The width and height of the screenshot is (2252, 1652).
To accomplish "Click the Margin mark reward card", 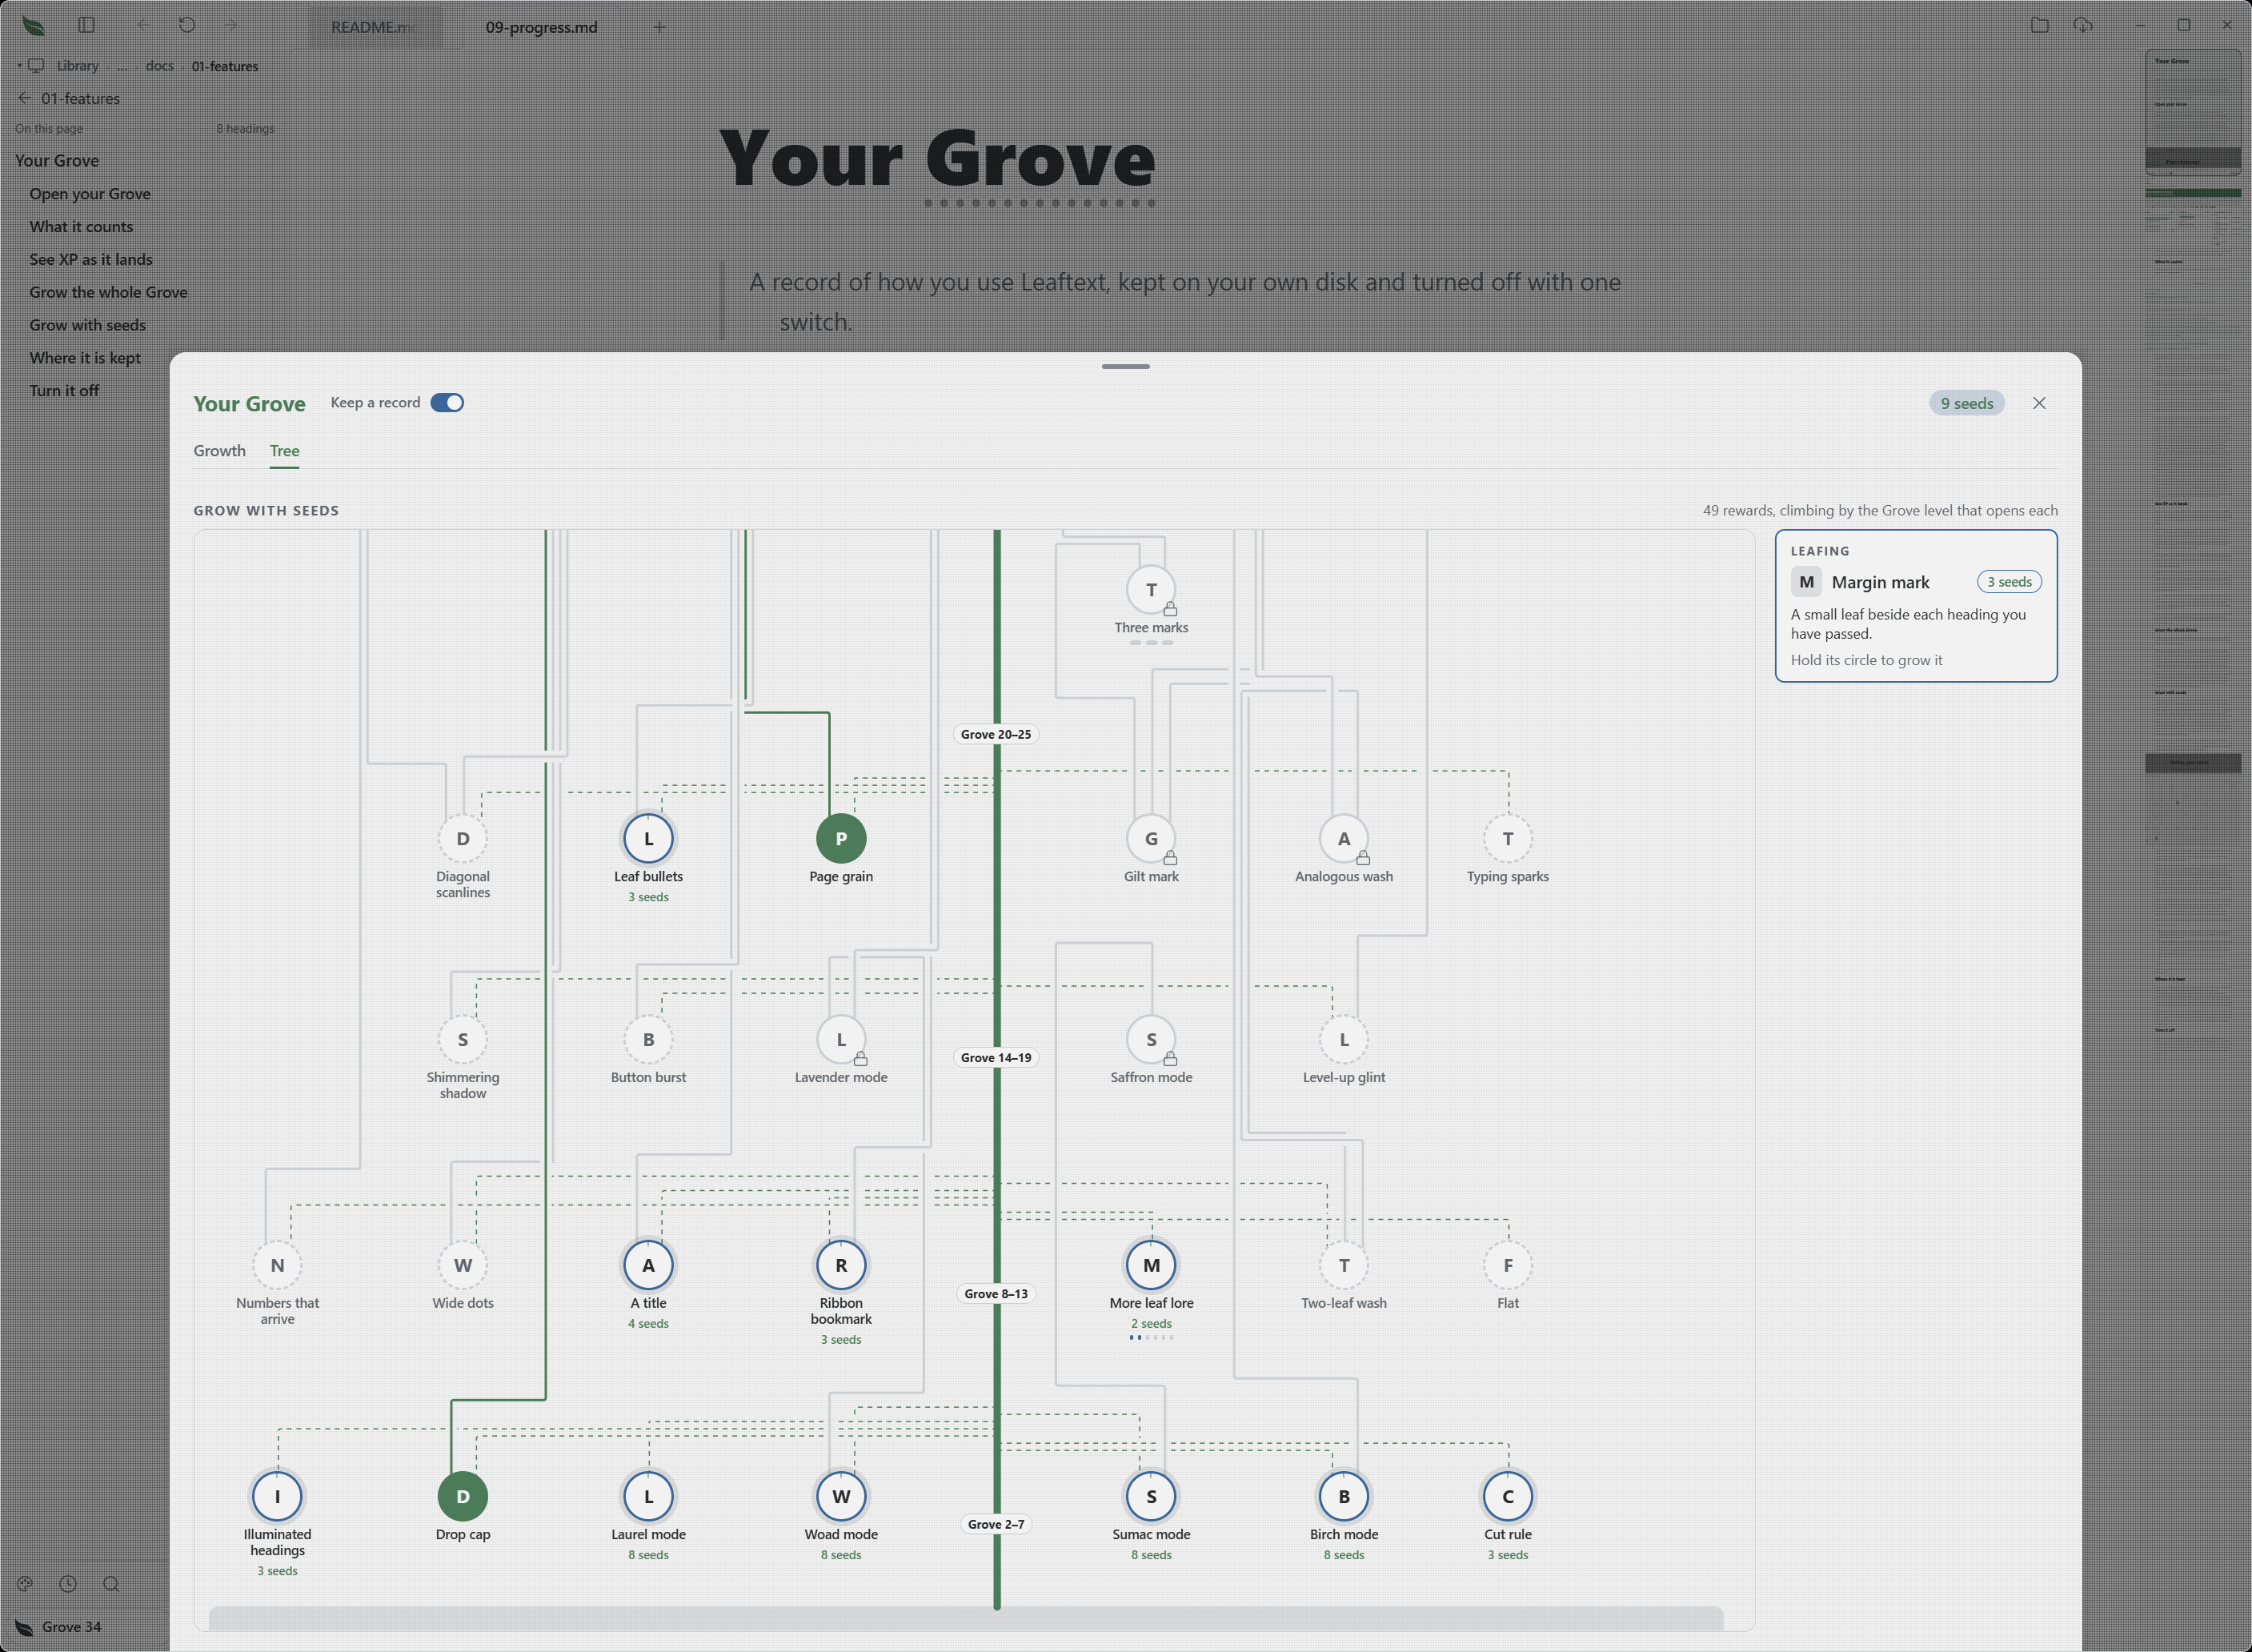I will [x=1915, y=605].
